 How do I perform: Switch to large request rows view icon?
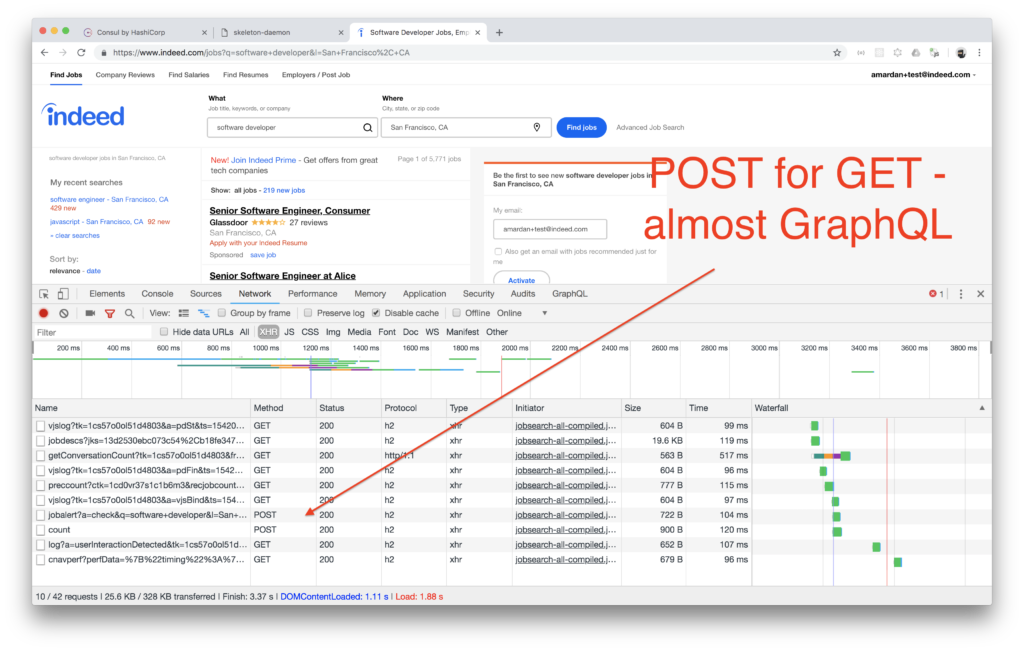tap(184, 313)
